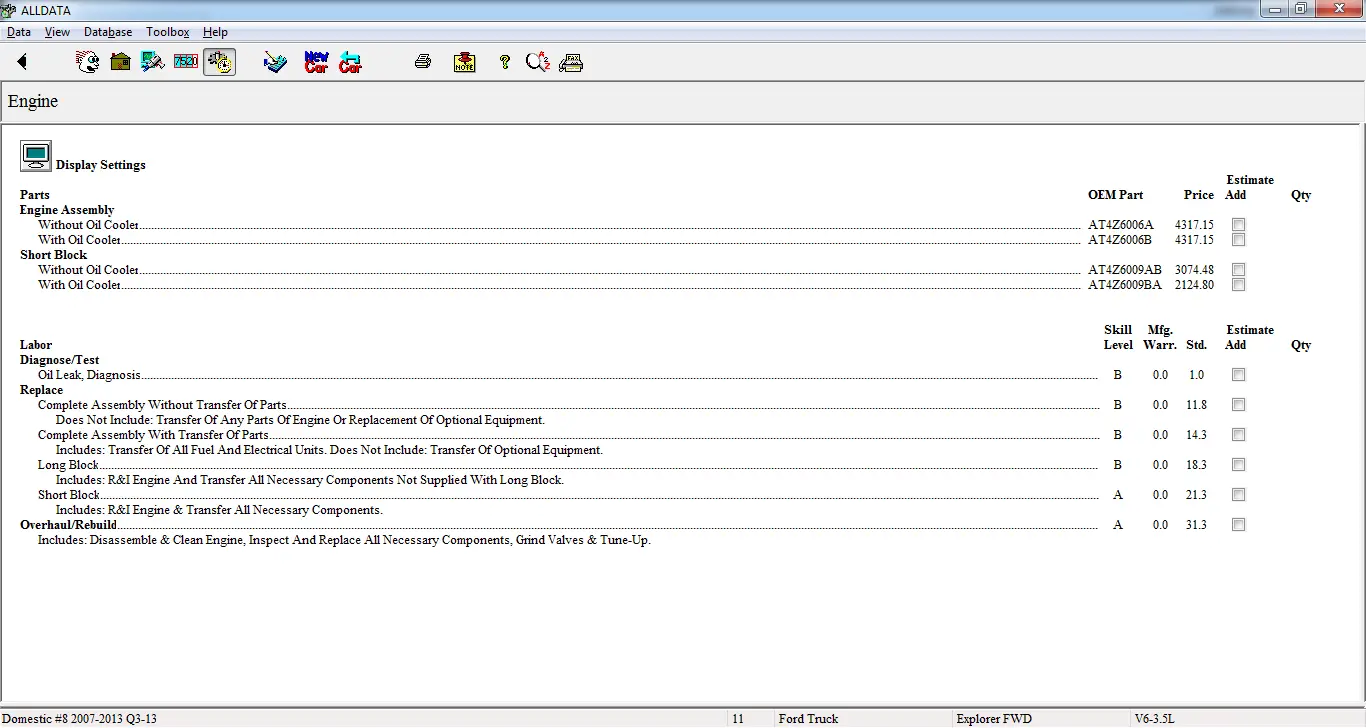Open the Toolbox menu
This screenshot has width=1366, height=728.
pos(168,32)
